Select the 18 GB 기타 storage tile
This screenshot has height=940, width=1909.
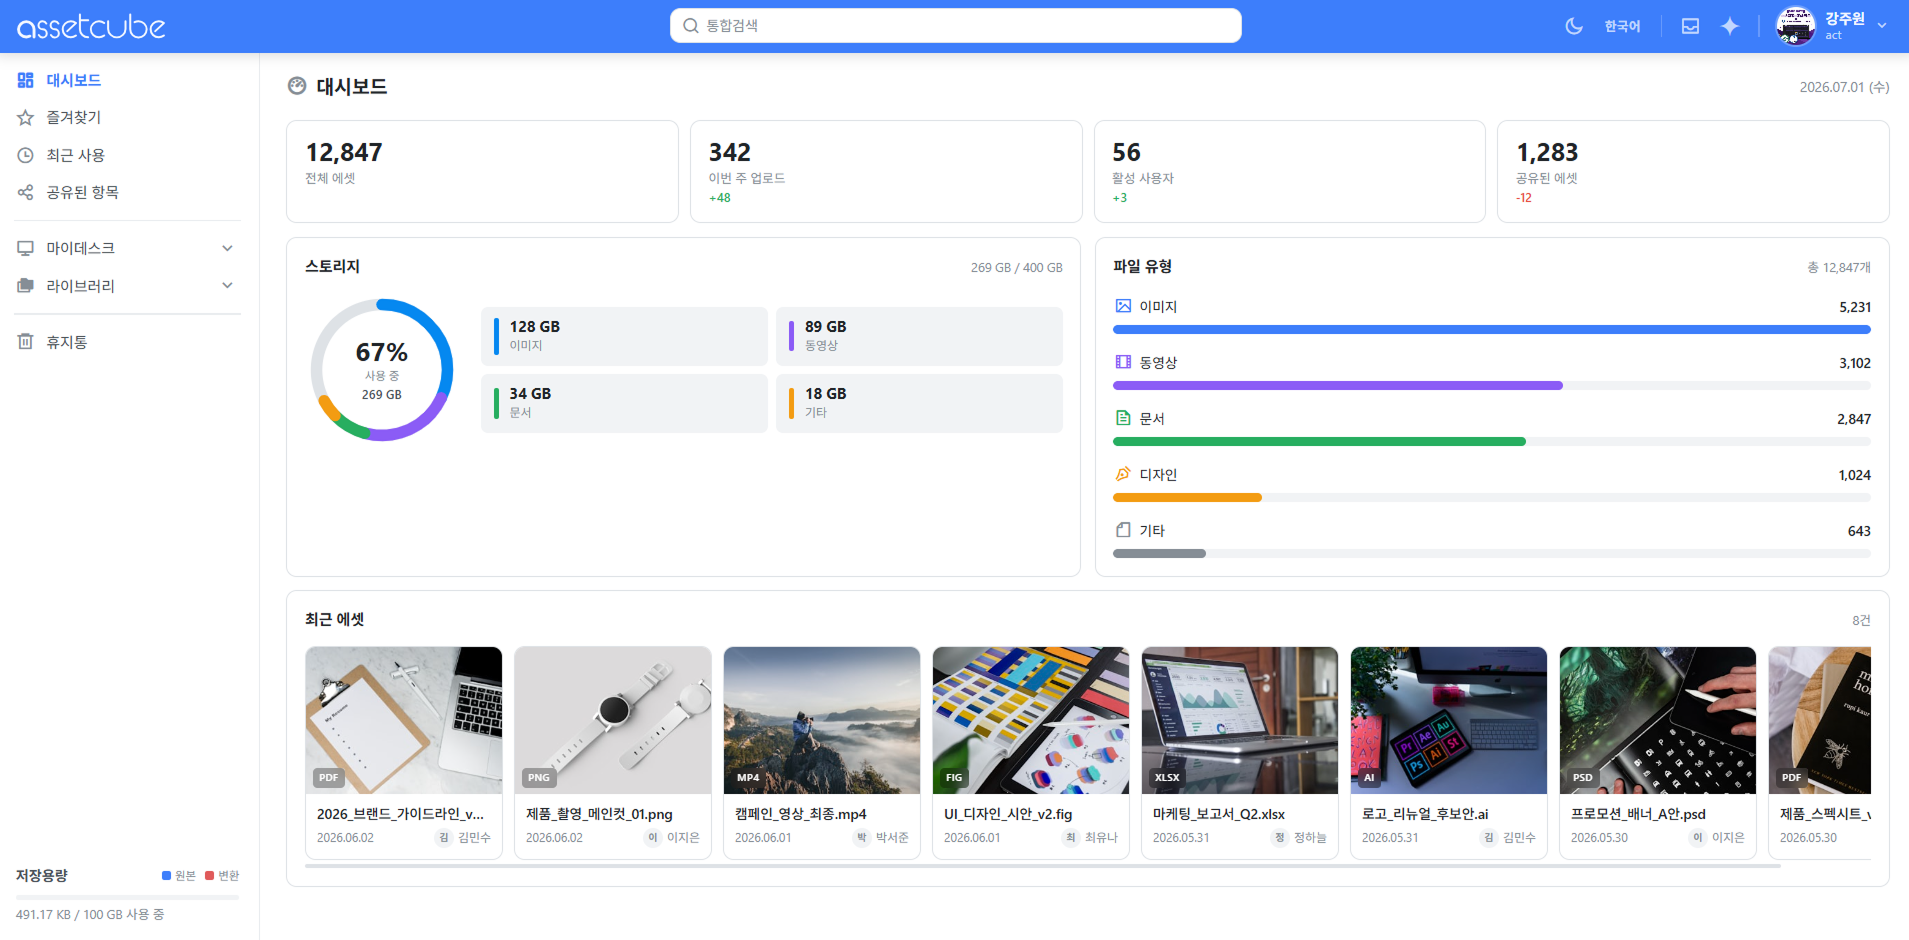click(919, 403)
